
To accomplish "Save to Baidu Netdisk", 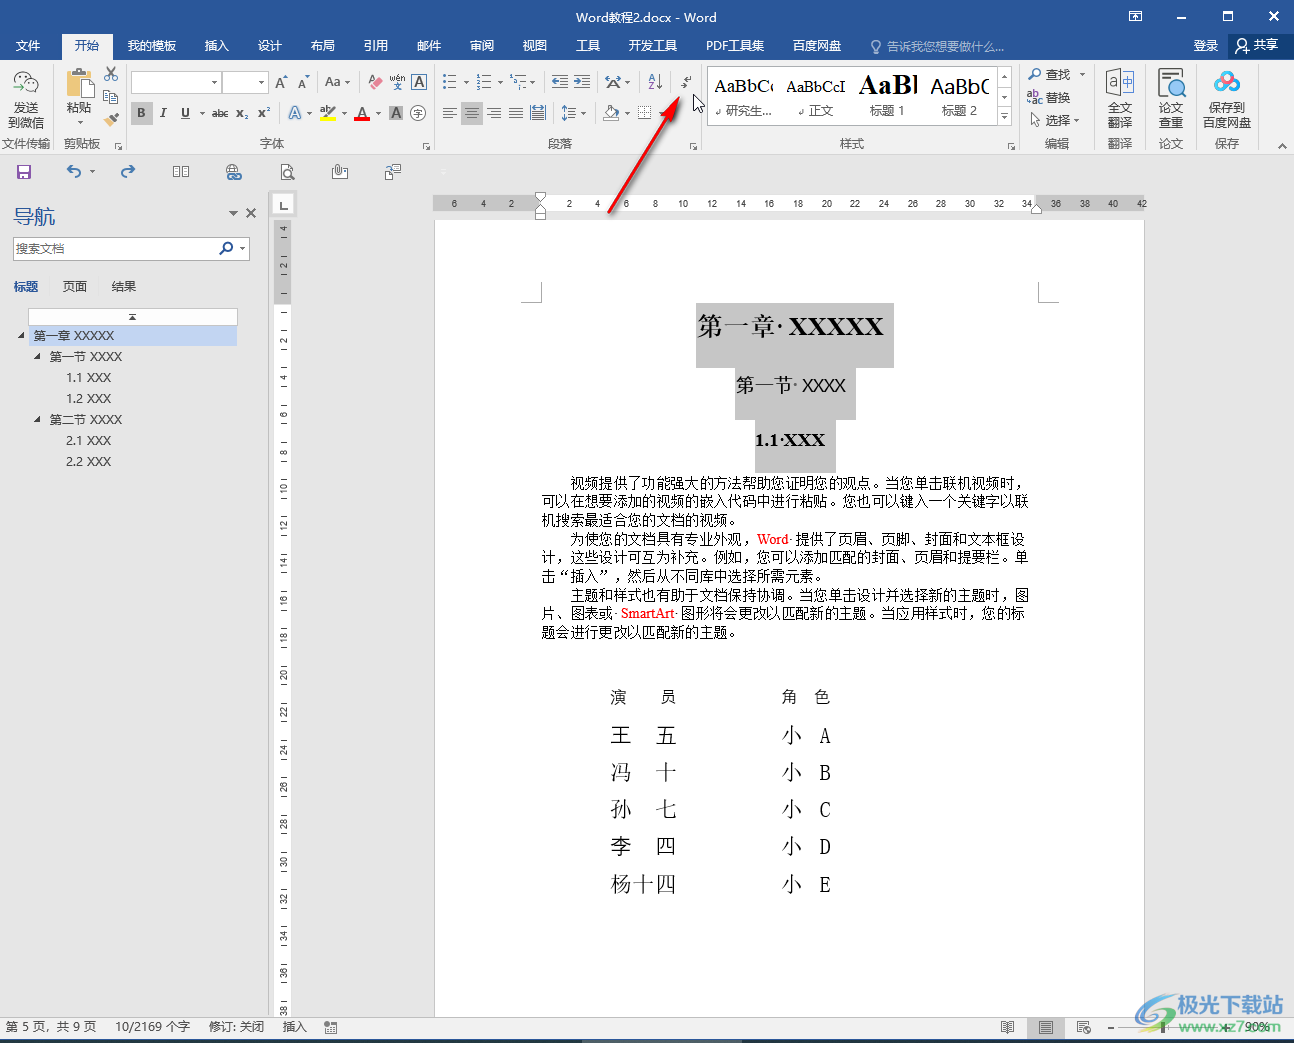I will [1227, 100].
